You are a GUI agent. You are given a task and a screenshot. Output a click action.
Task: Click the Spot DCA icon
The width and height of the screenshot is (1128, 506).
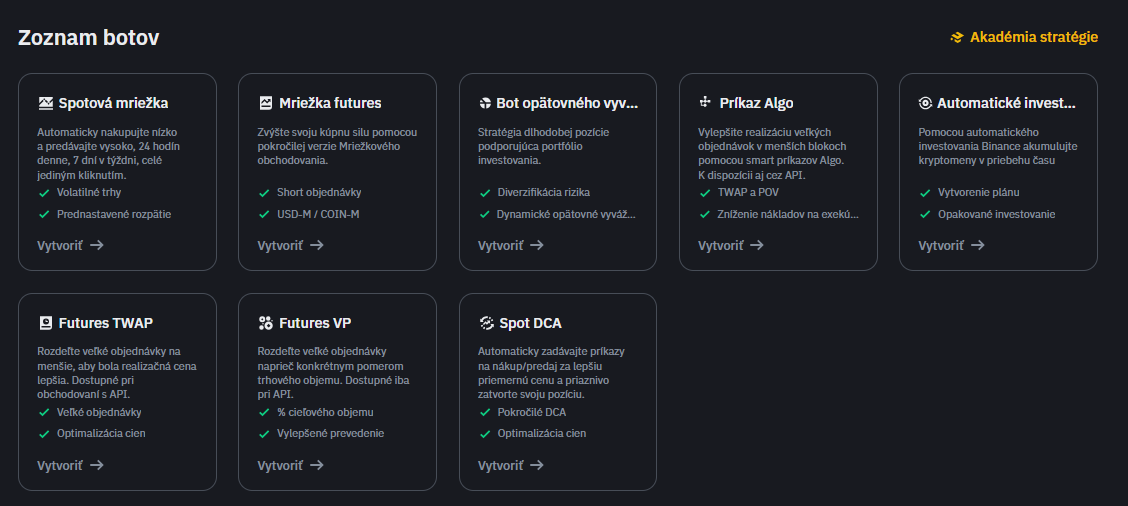(x=486, y=323)
